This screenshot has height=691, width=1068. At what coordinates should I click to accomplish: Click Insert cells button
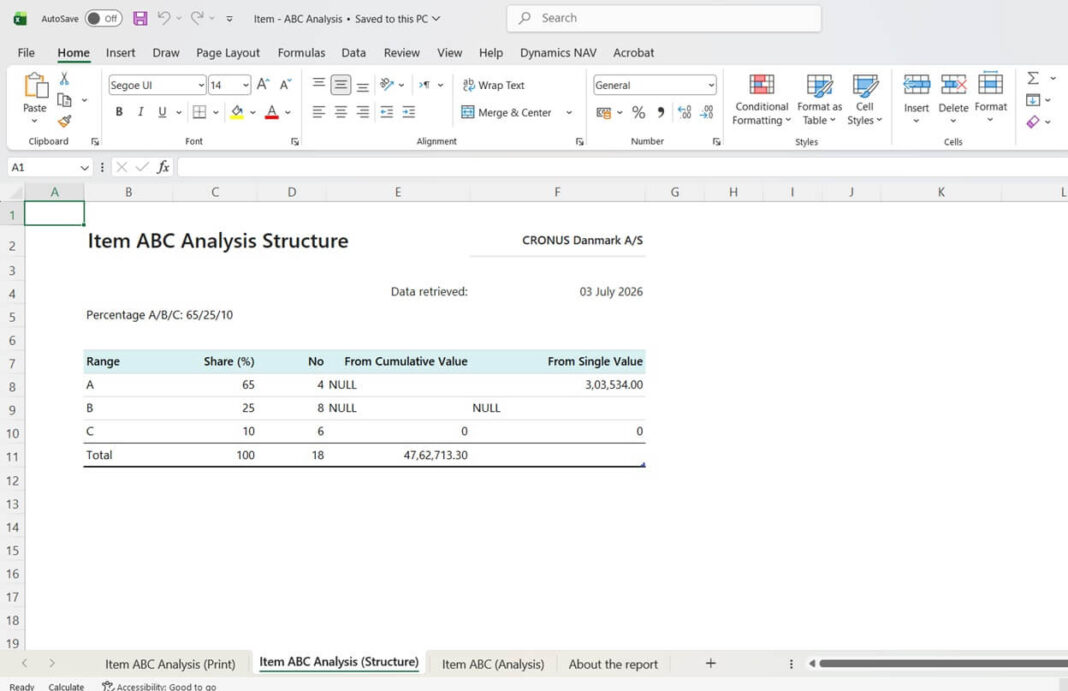(x=916, y=99)
